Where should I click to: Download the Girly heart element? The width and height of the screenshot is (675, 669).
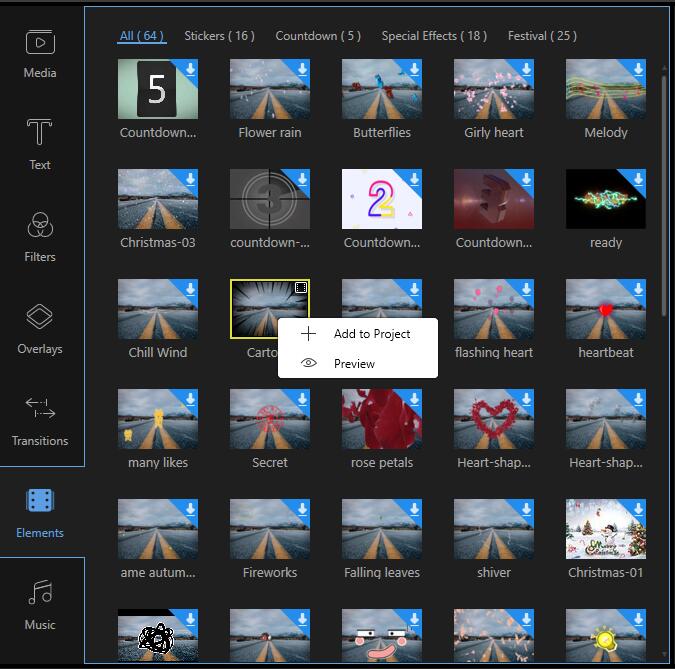pyautogui.click(x=526, y=69)
